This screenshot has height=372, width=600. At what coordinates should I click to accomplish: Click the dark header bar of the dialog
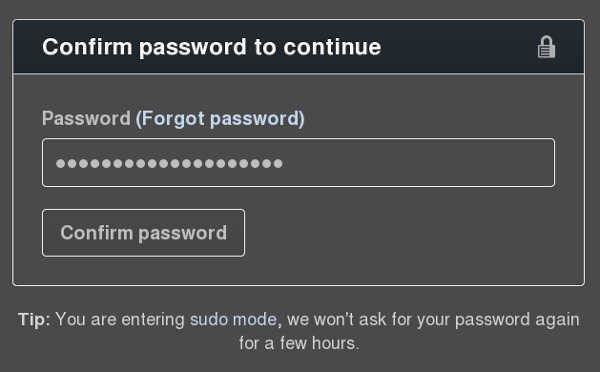tap(298, 47)
